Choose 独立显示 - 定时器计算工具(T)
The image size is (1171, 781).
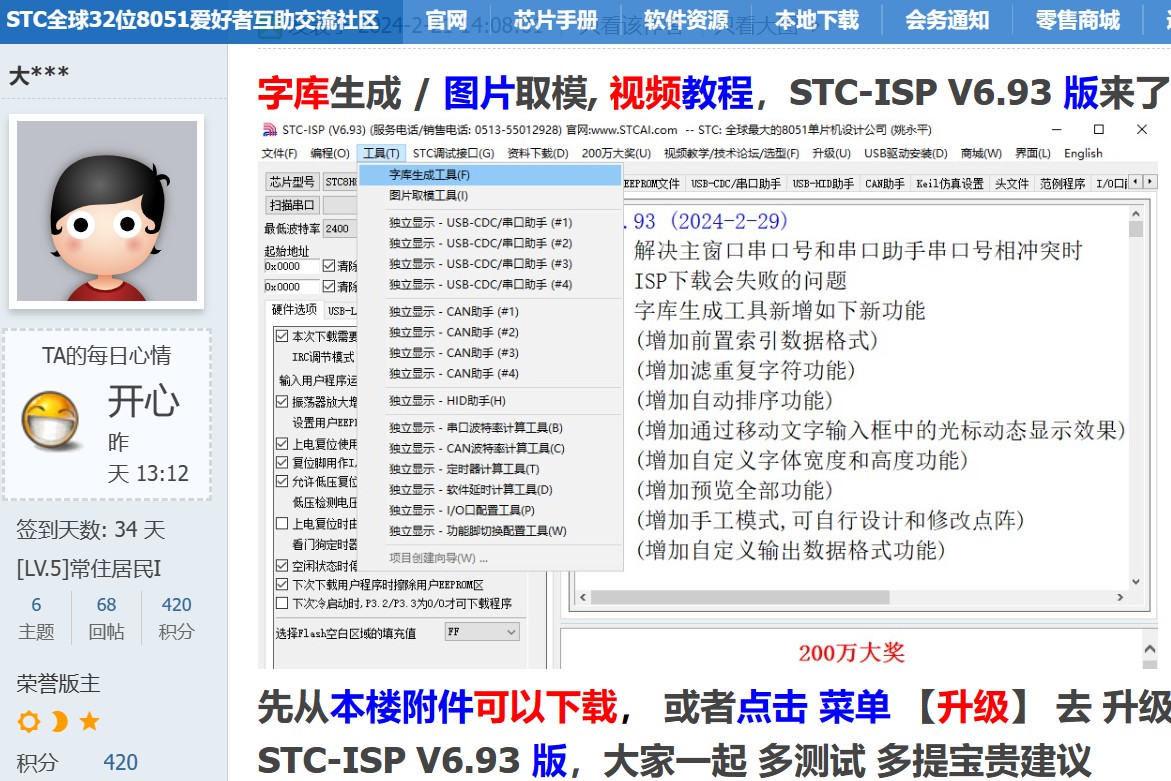coord(490,469)
